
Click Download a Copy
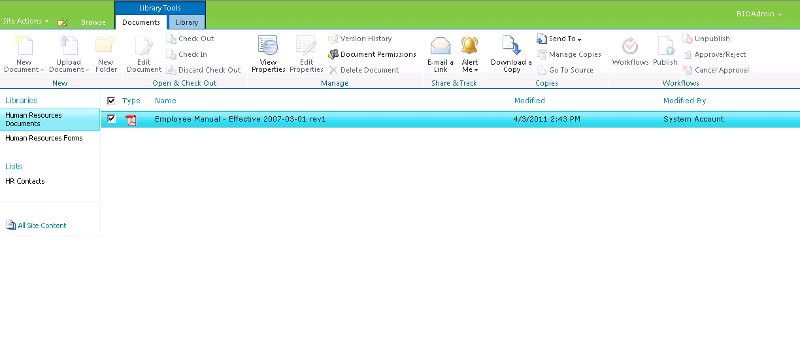click(511, 54)
